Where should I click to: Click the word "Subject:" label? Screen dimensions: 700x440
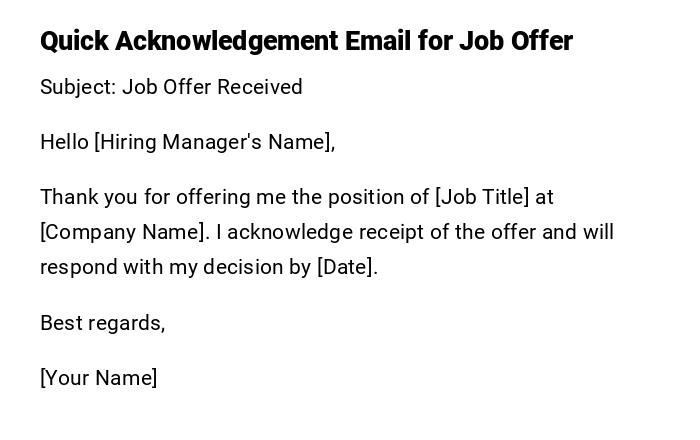pyautogui.click(x=78, y=87)
